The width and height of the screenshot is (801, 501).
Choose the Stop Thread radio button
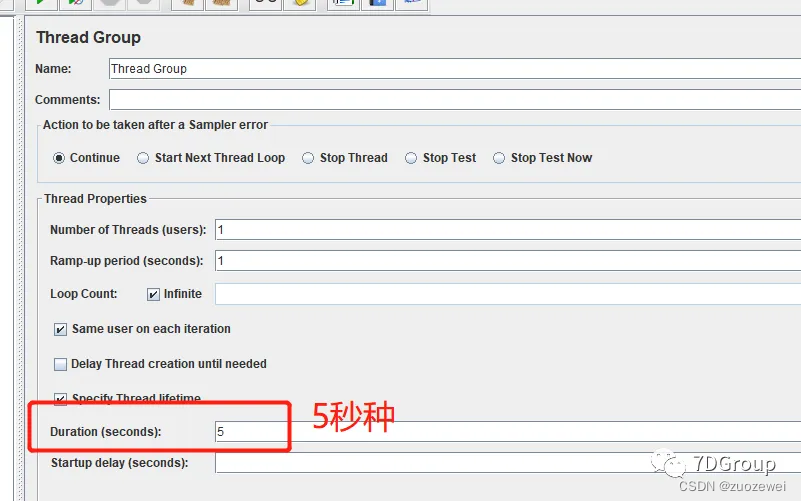tap(308, 158)
